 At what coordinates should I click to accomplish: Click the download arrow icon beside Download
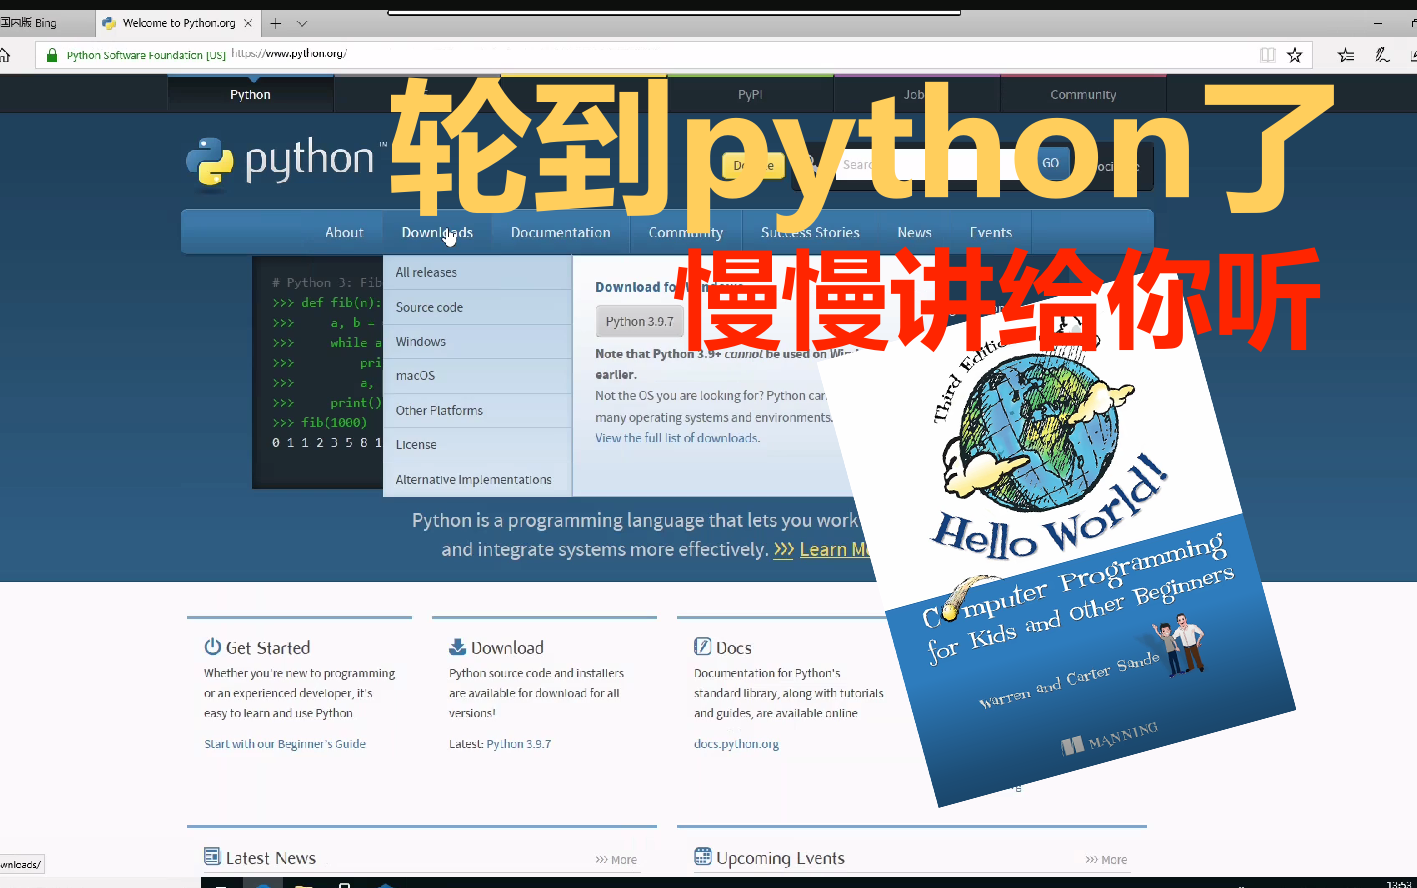click(x=457, y=646)
